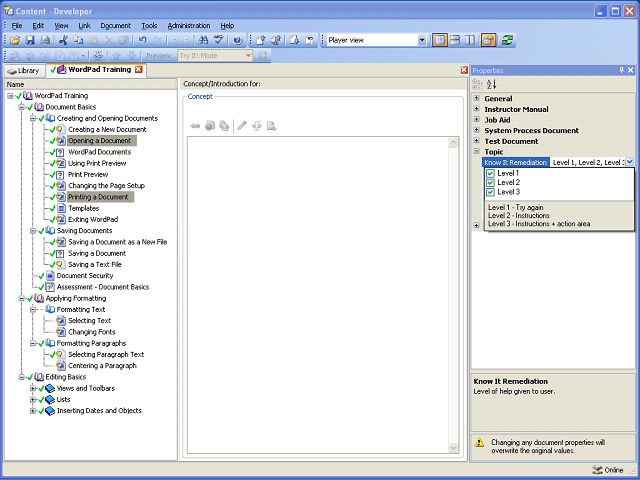This screenshot has height=480, width=640.
Task: Click the Save floppy disk icon
Action: tap(30, 40)
